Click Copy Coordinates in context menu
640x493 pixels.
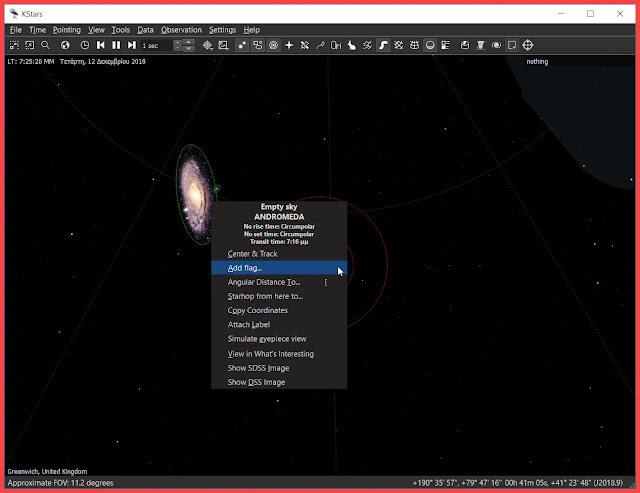tap(279, 311)
